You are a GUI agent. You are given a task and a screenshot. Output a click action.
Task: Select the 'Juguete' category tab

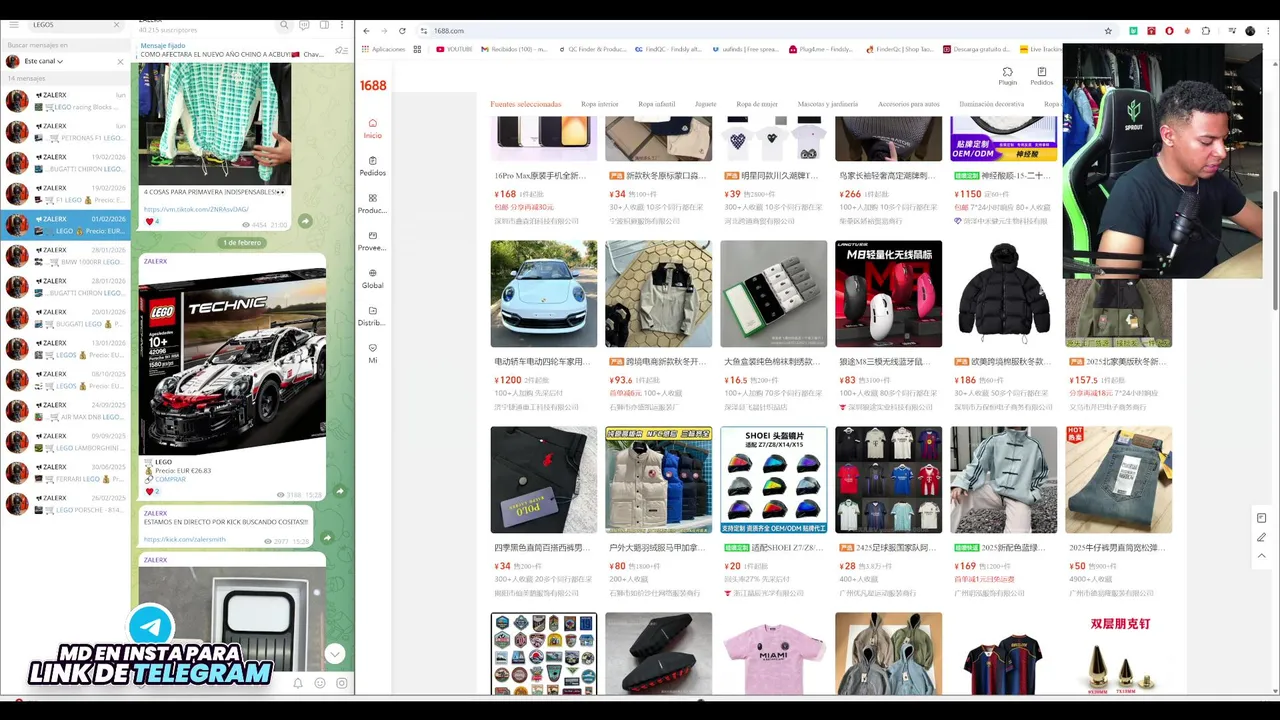(x=706, y=104)
